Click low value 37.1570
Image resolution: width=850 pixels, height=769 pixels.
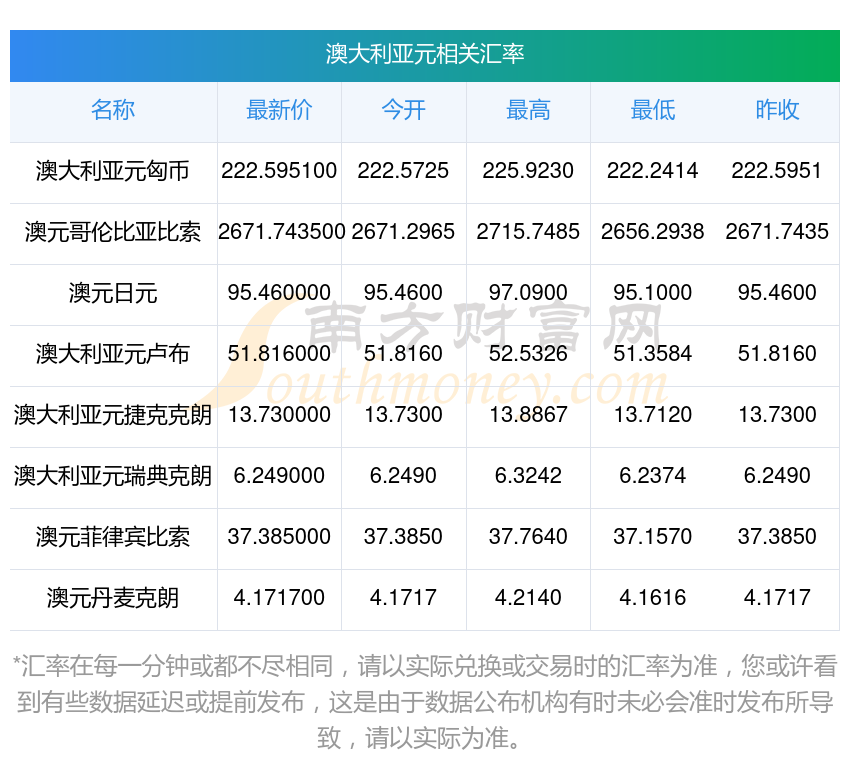coord(653,537)
